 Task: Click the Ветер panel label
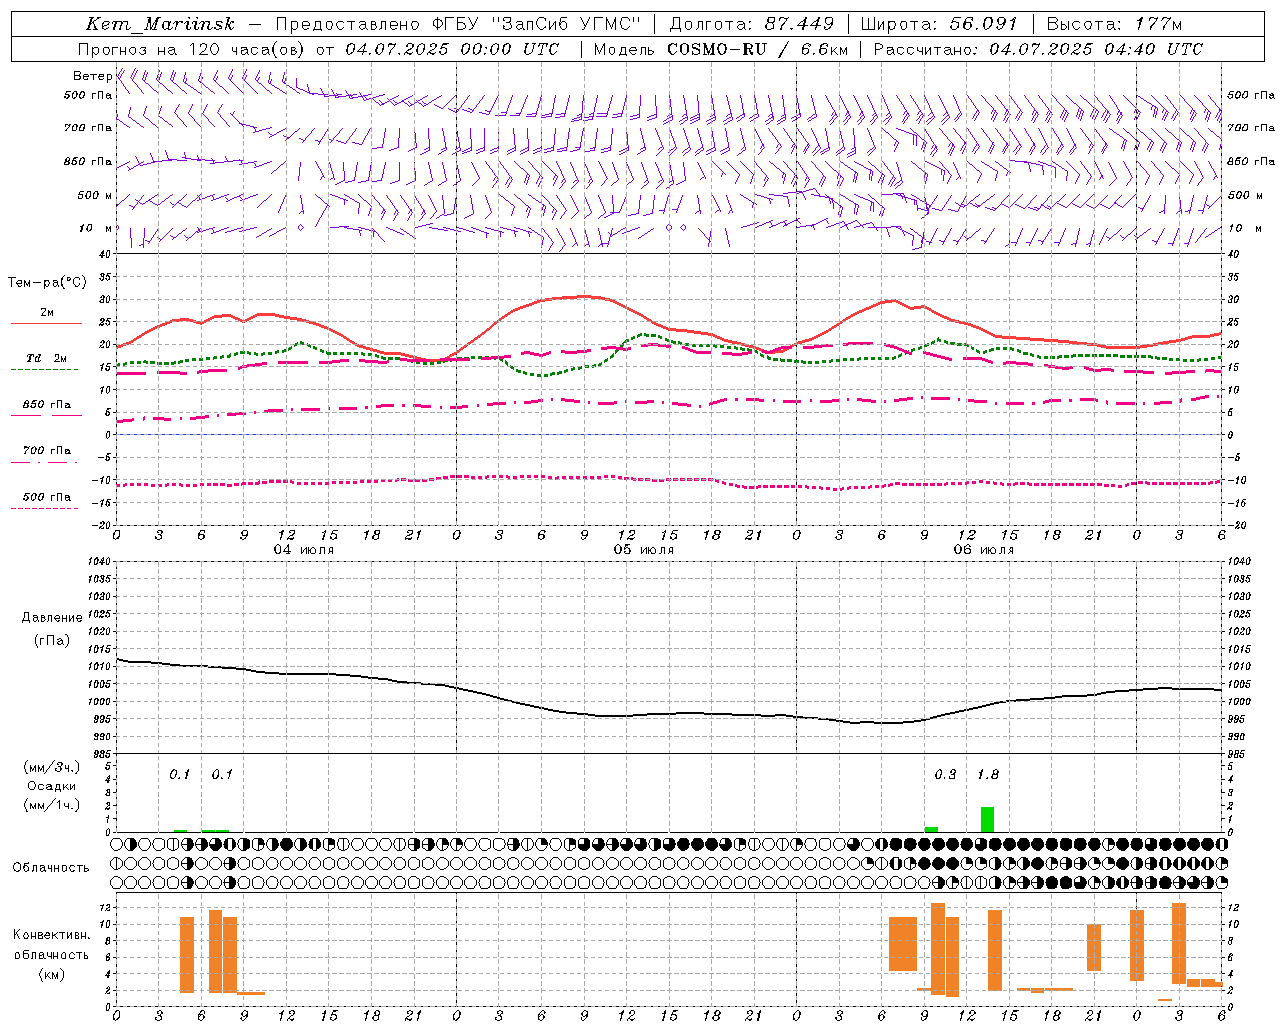point(92,76)
